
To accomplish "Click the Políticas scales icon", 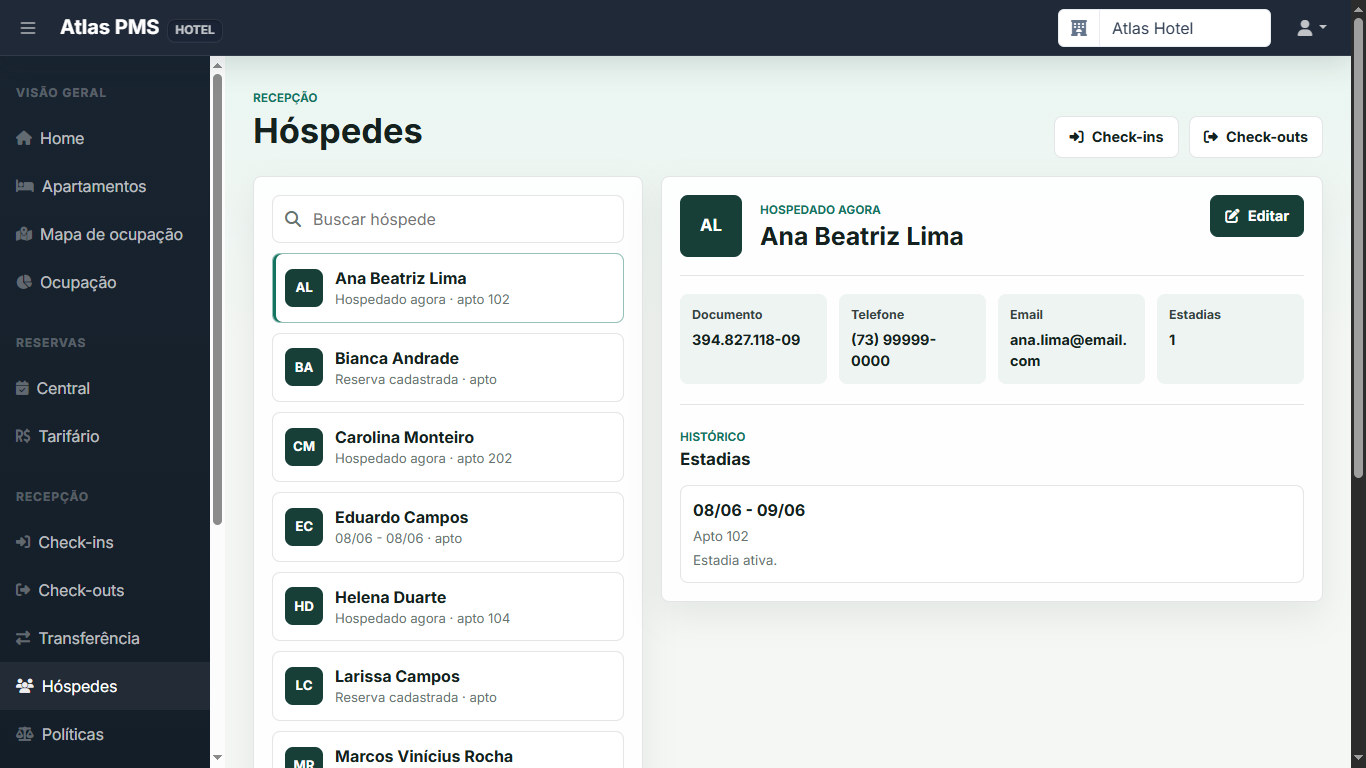I will pos(26,734).
